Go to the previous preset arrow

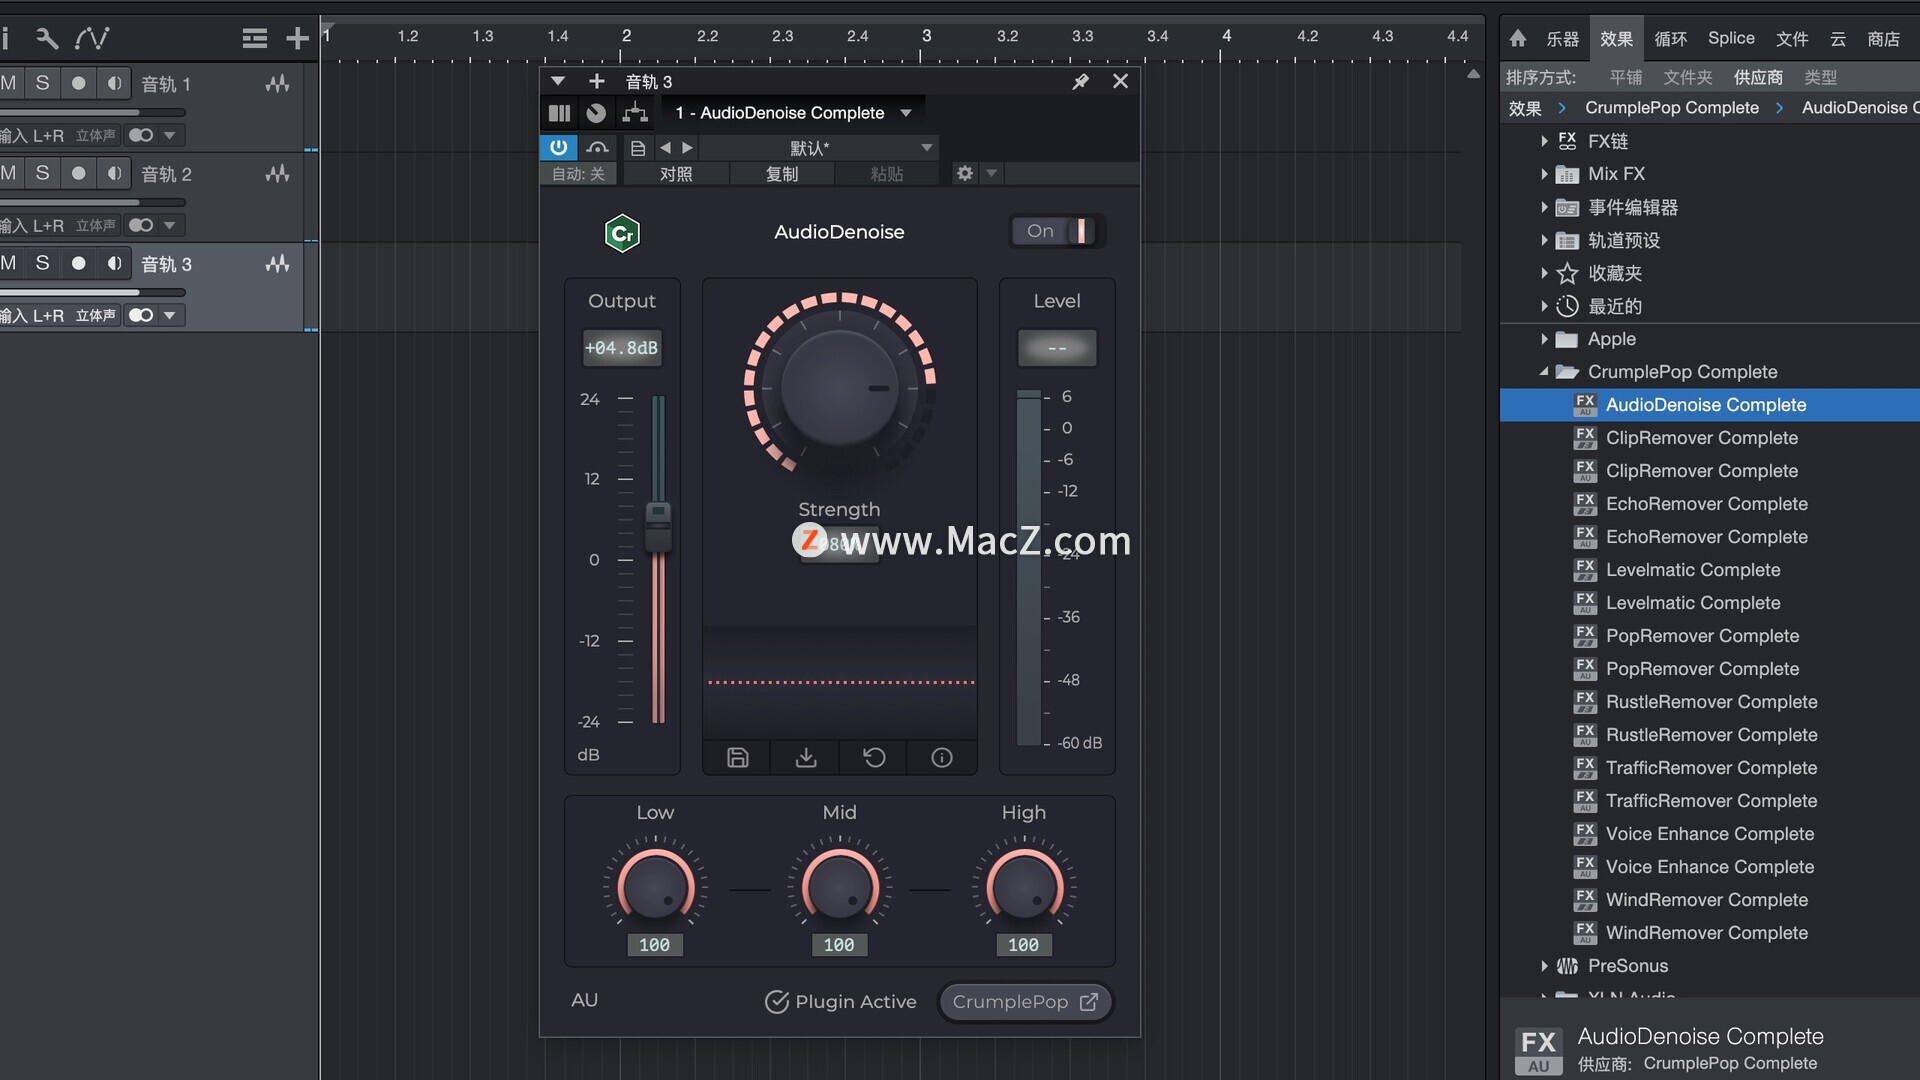click(665, 148)
